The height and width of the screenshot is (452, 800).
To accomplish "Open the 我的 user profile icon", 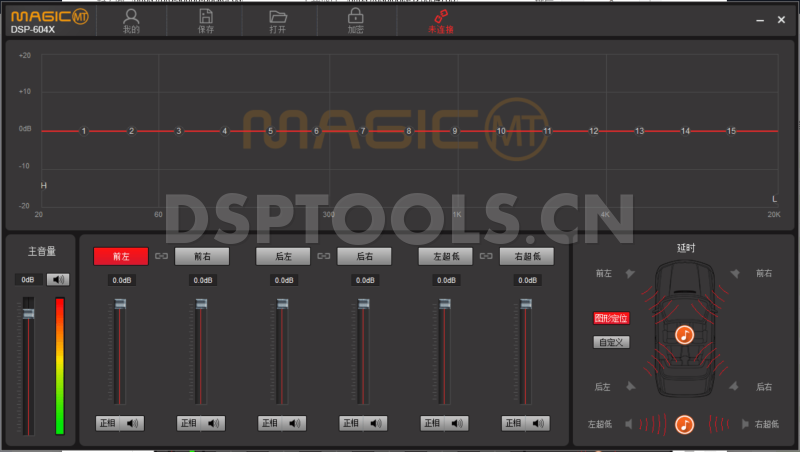I will click(x=130, y=16).
